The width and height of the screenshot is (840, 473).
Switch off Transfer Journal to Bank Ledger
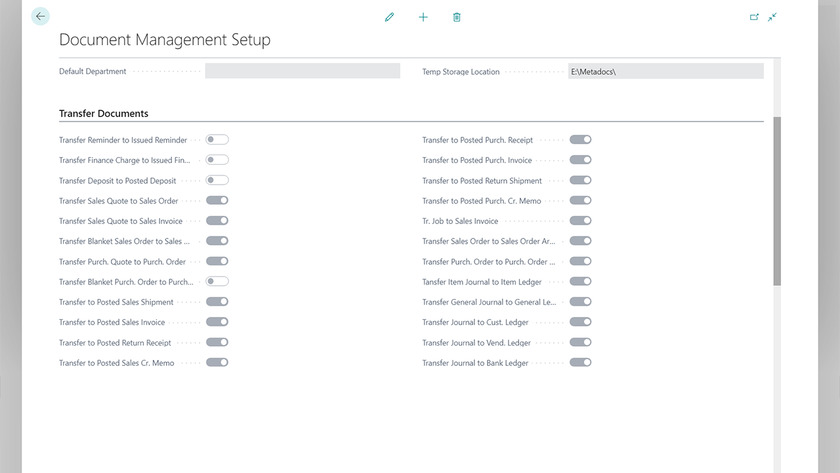pyautogui.click(x=580, y=363)
